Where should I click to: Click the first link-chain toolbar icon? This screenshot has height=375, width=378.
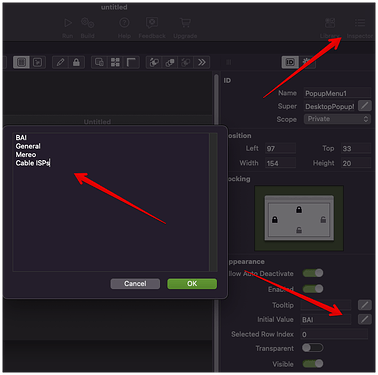point(154,62)
